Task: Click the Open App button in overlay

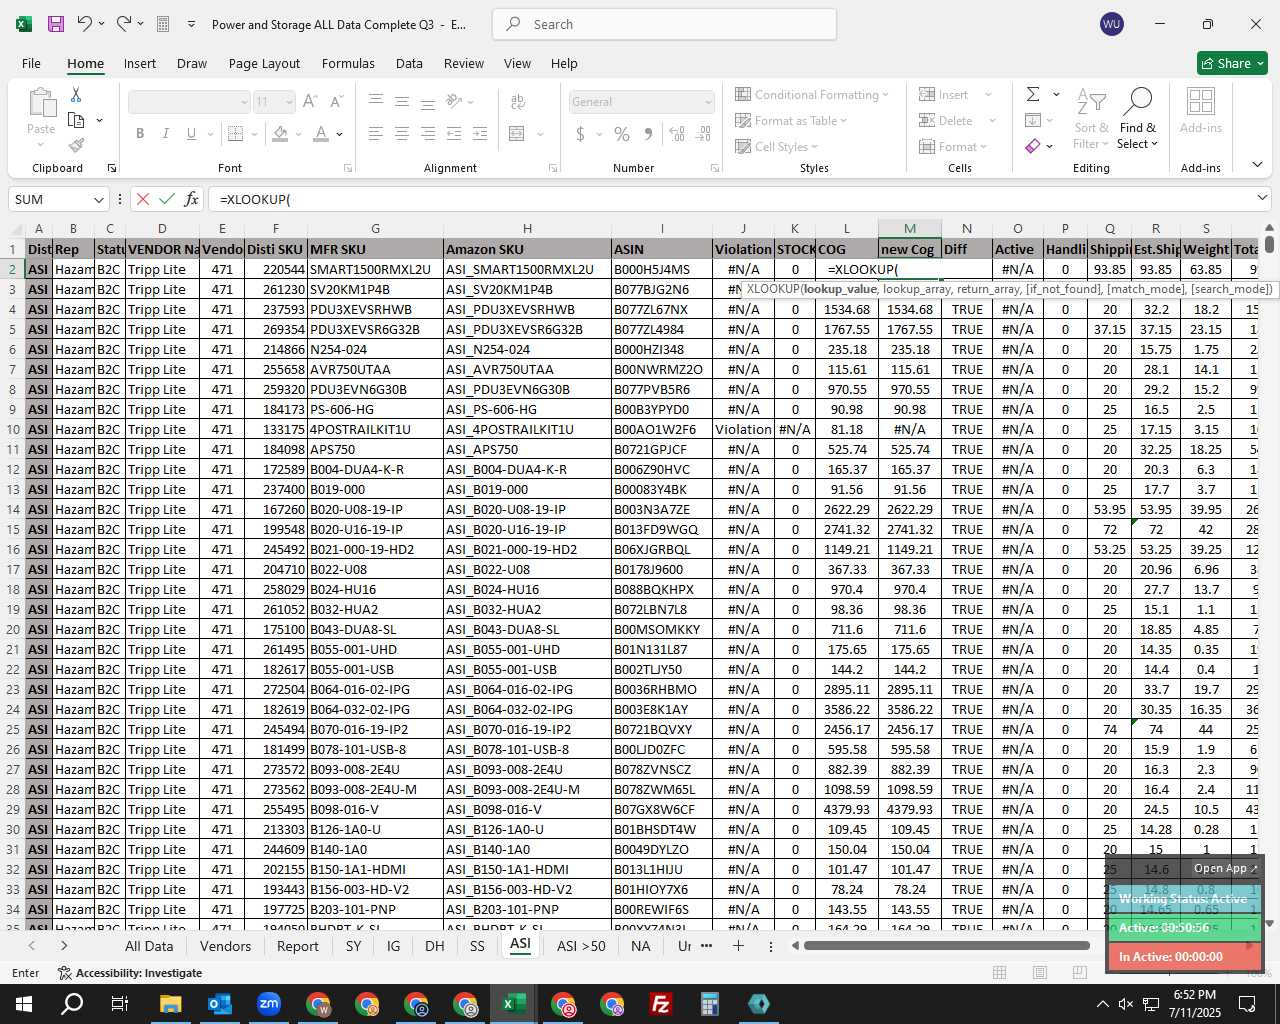Action: click(x=1225, y=868)
